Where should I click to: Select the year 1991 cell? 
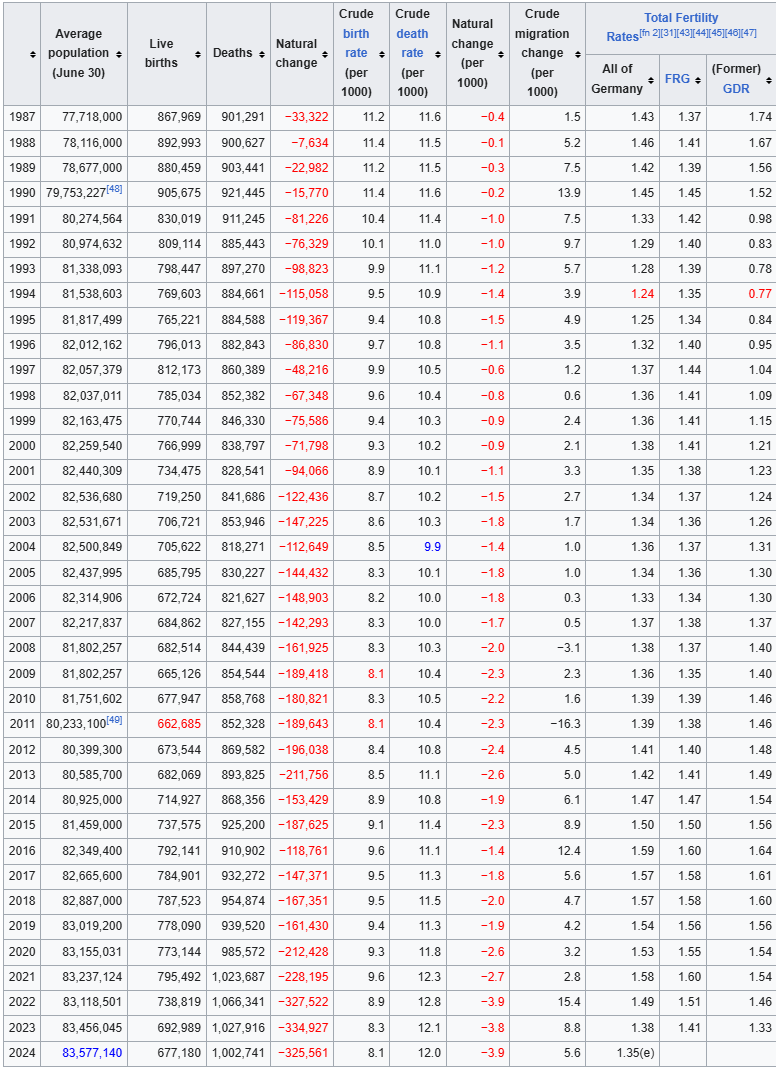coord(22,219)
